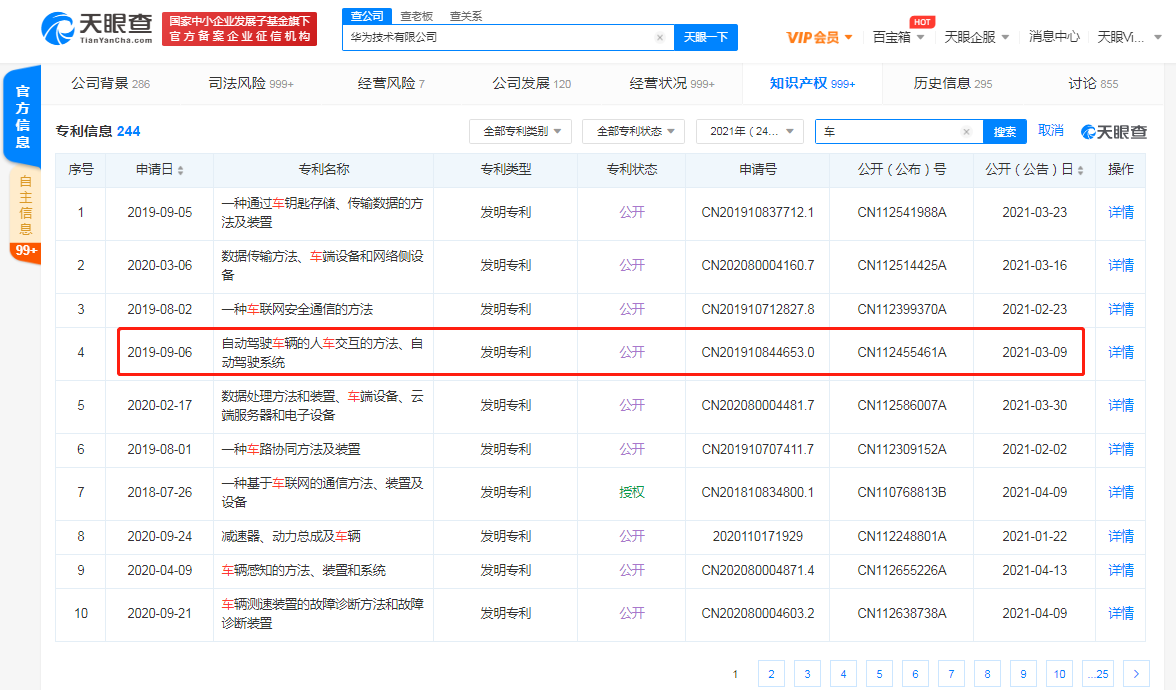Click the TianYanCha logo at top left
The width and height of the screenshot is (1176, 690).
(98, 29)
